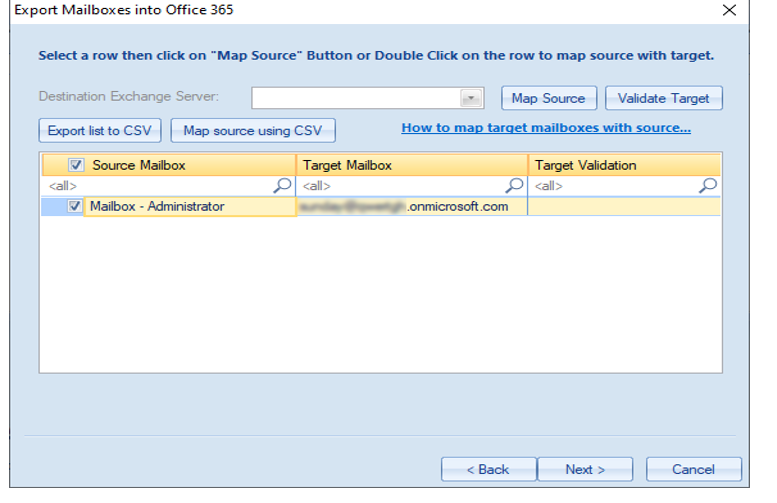Open the How to map target mailboxes link

point(546,128)
